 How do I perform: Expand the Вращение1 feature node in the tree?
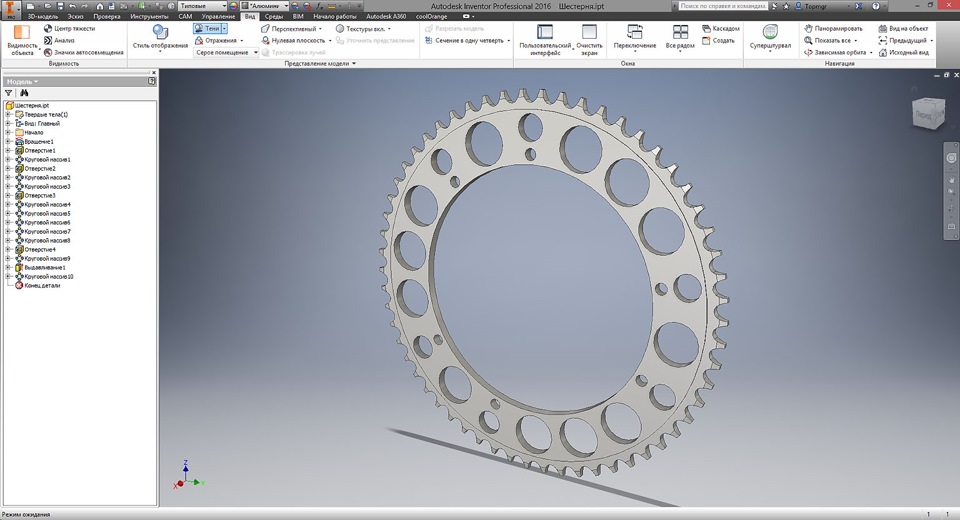click(x=8, y=142)
